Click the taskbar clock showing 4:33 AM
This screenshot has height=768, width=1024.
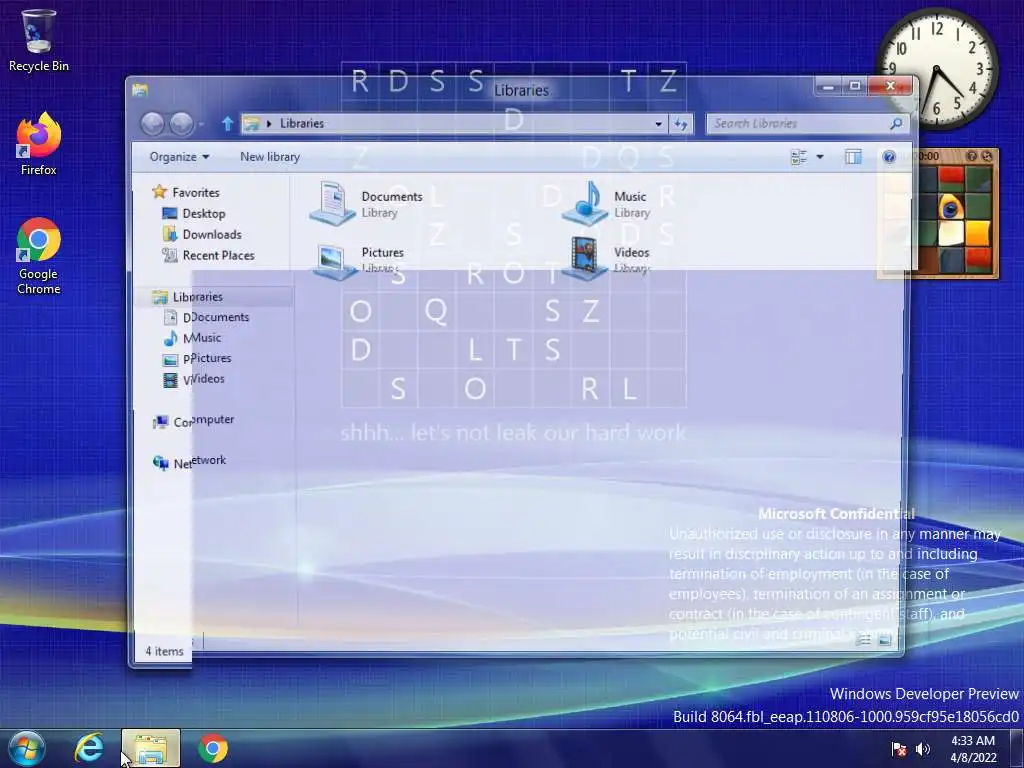[x=972, y=741]
